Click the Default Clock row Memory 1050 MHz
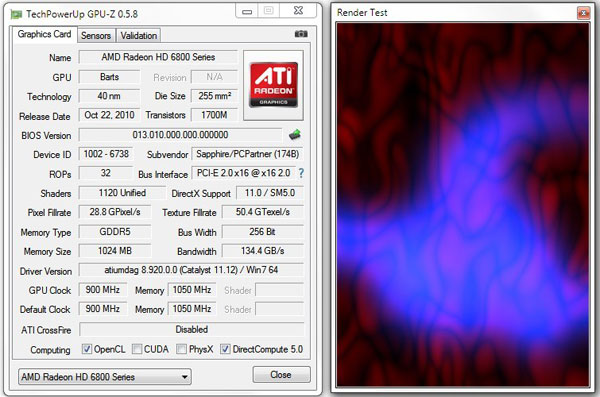 click(x=192, y=309)
